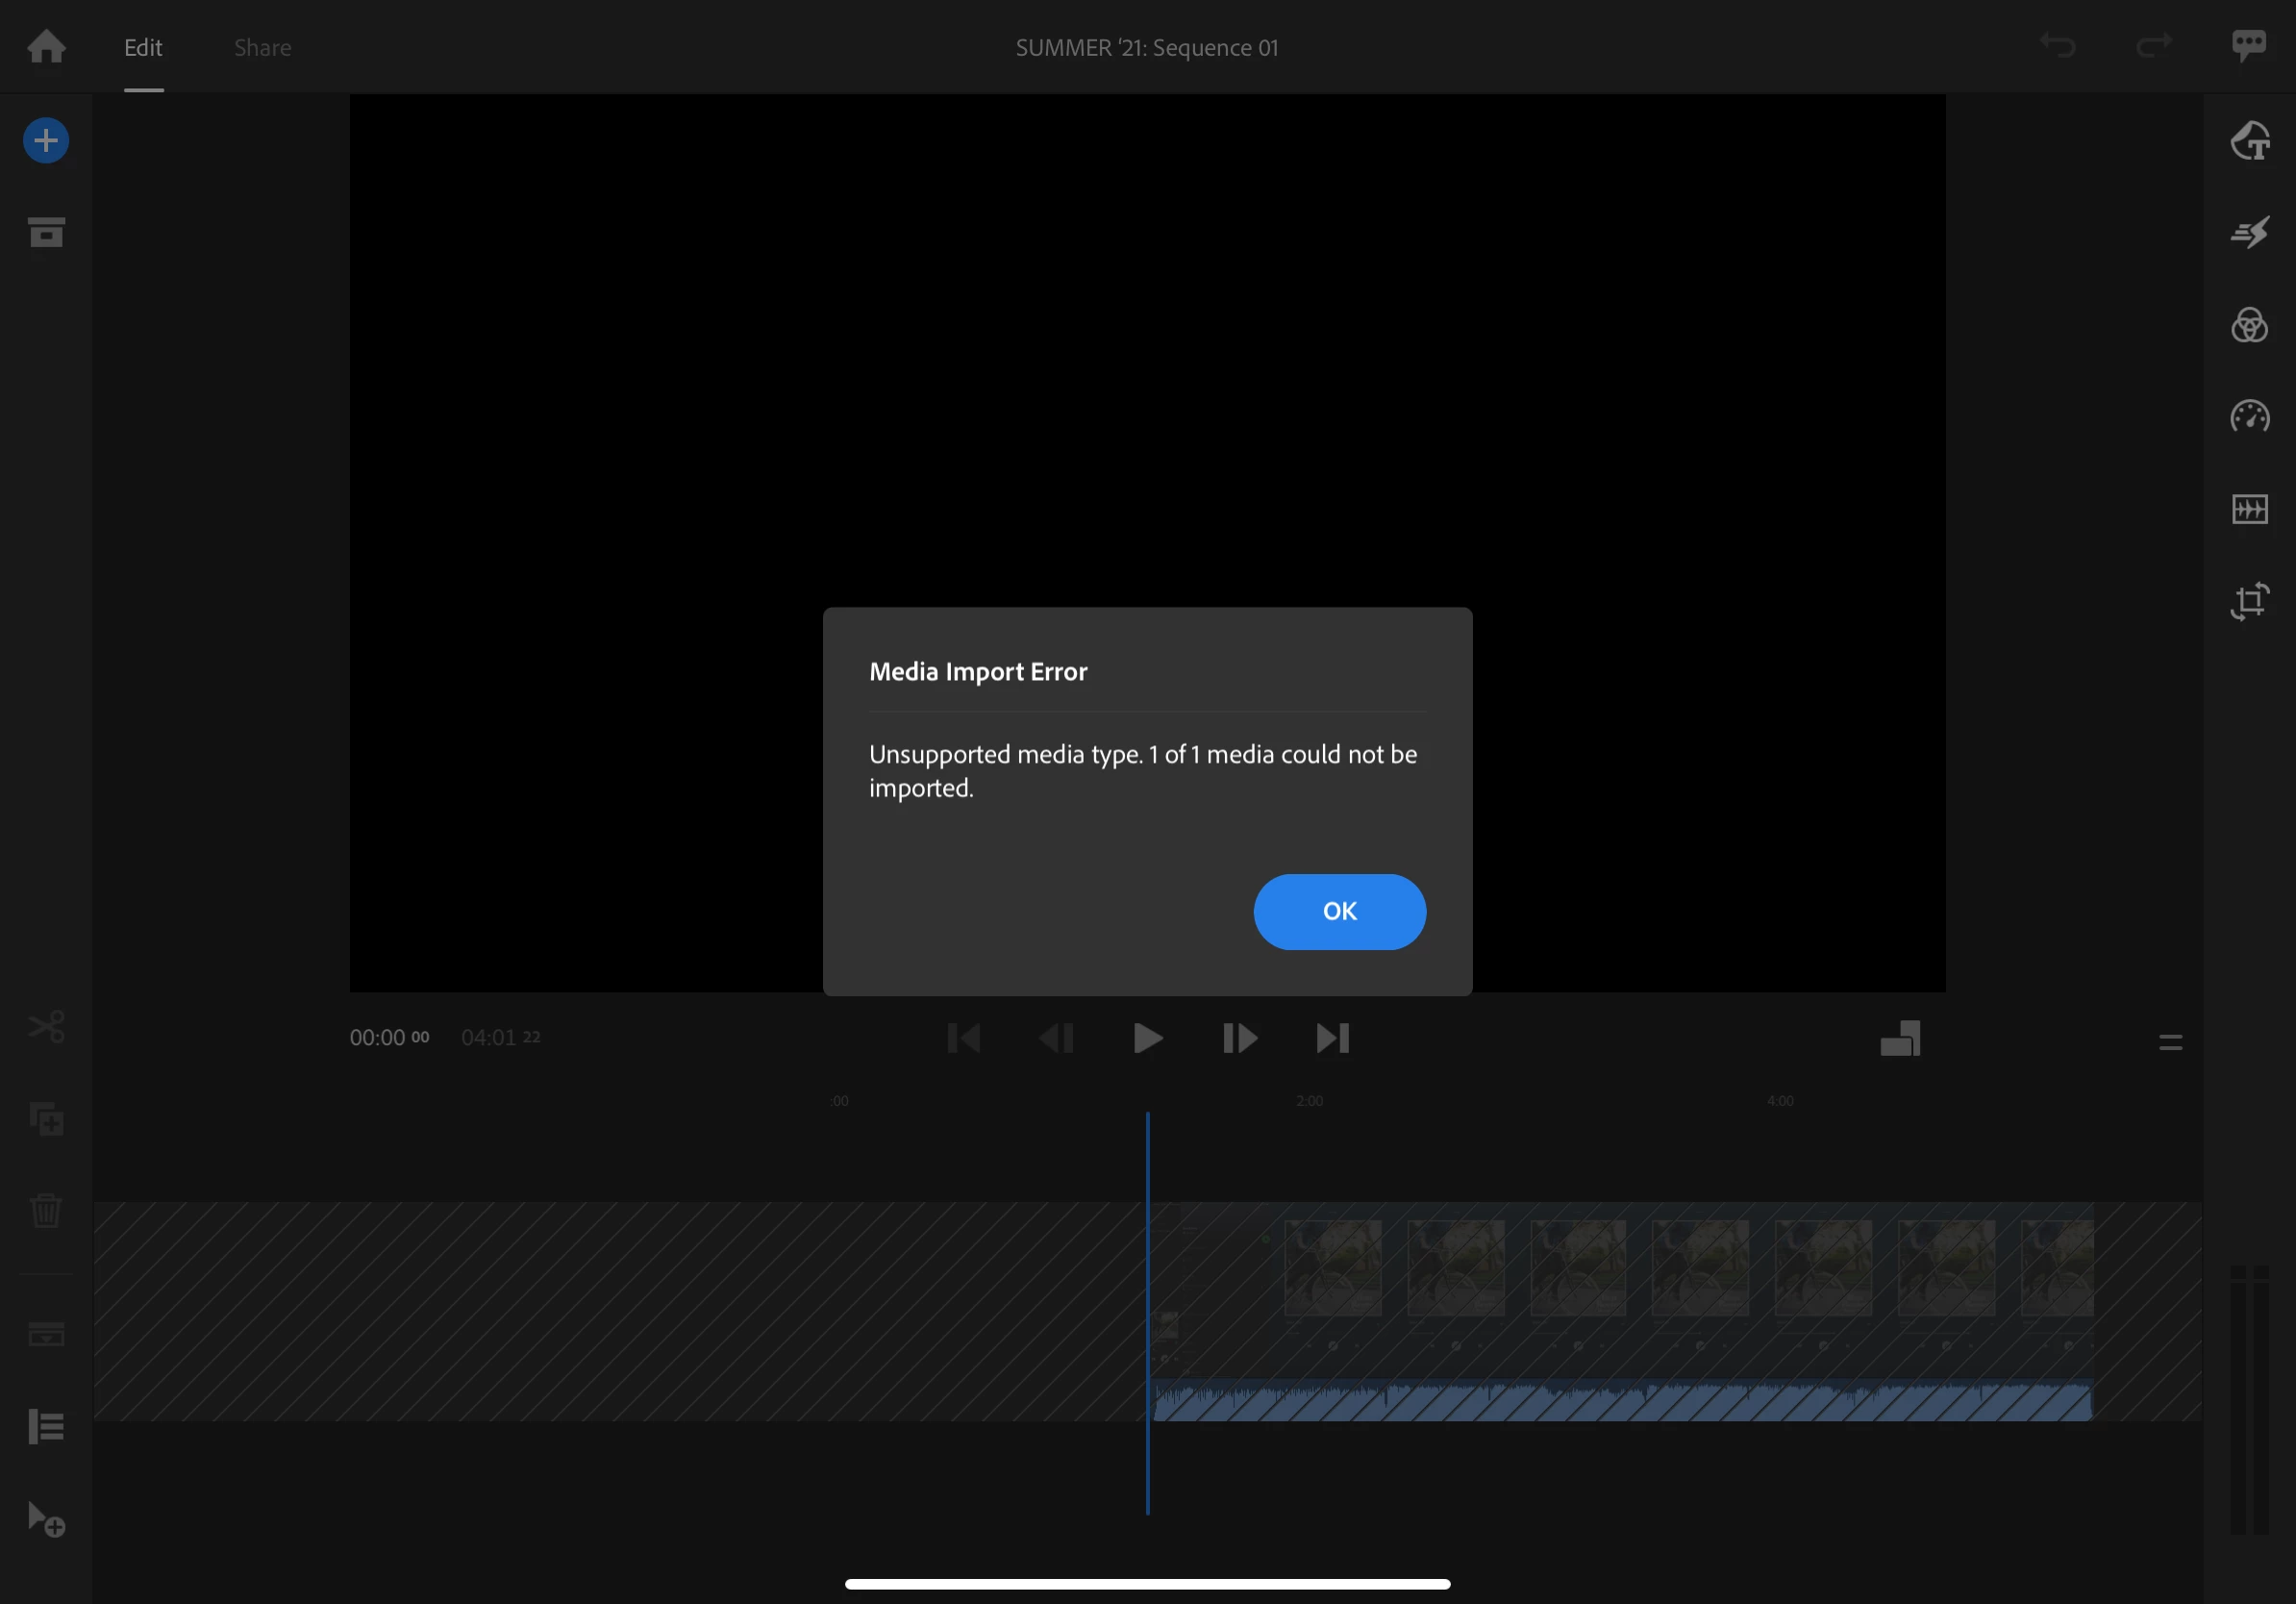Click the Delete trash icon

46,1210
